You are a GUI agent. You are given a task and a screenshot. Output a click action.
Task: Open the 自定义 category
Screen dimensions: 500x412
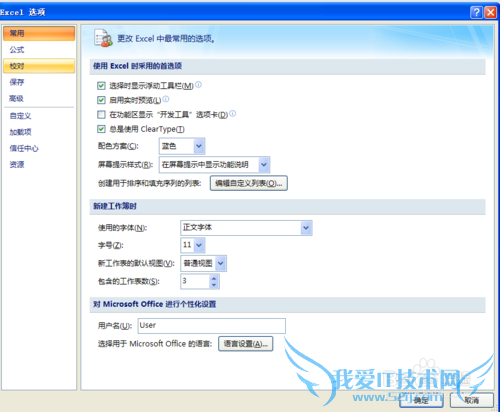(x=39, y=116)
